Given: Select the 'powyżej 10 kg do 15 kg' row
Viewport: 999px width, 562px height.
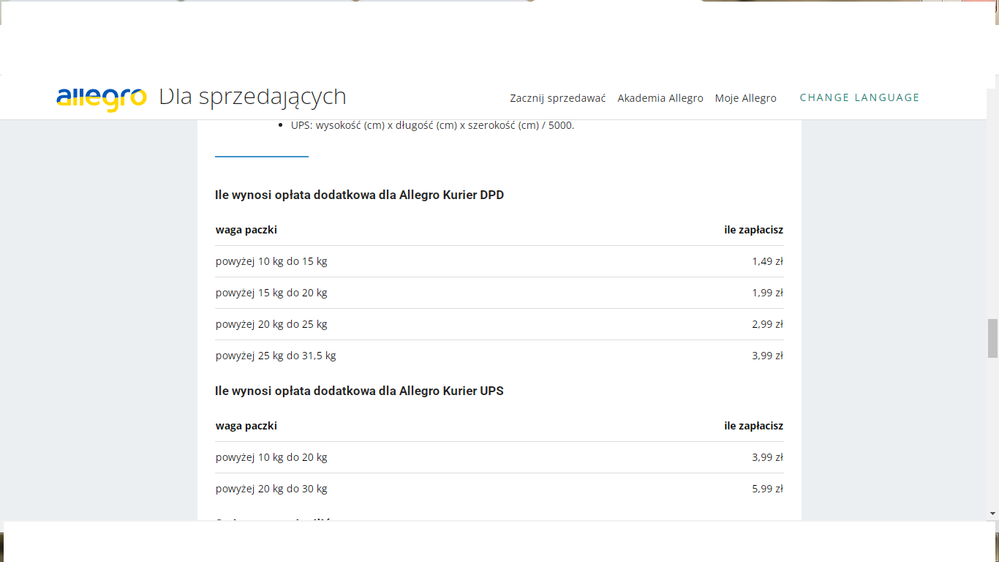Looking at the screenshot, I should (x=271, y=262).
